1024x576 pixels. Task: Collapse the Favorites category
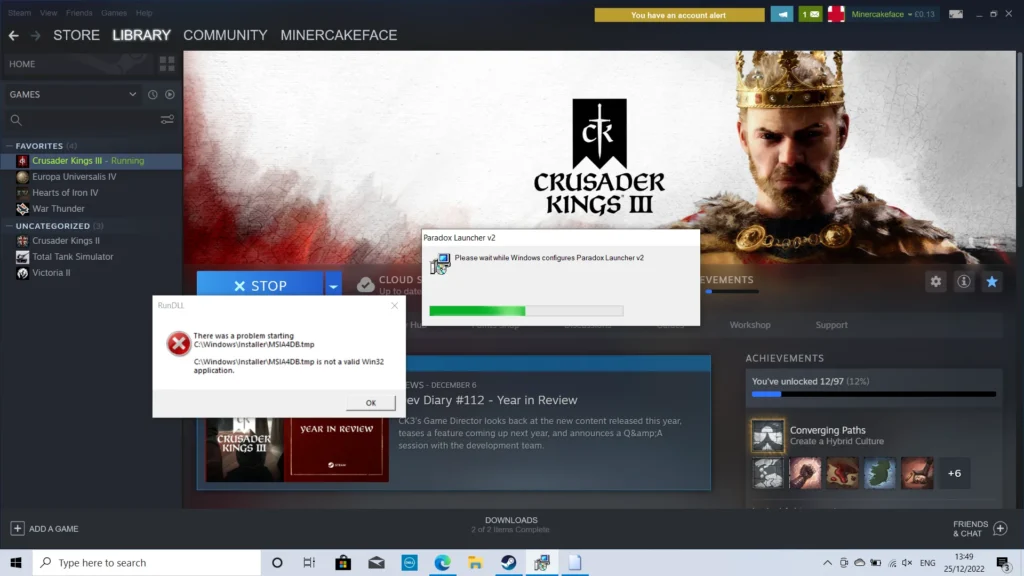(9, 146)
